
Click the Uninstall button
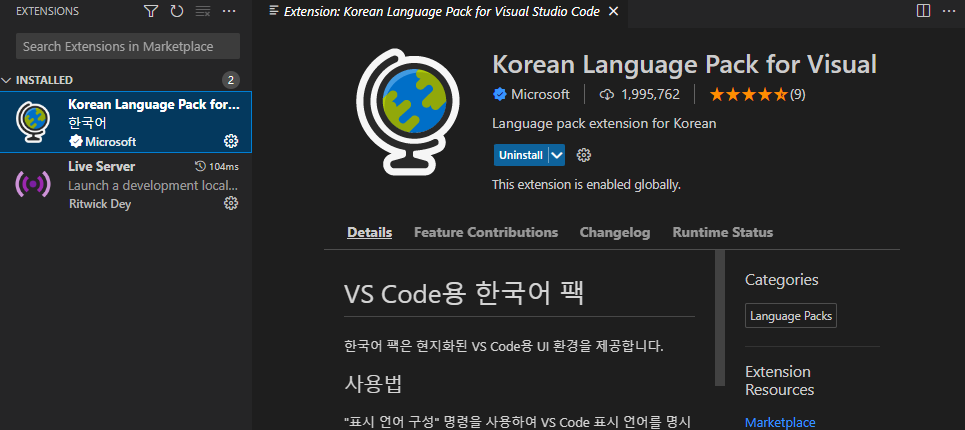[521, 155]
